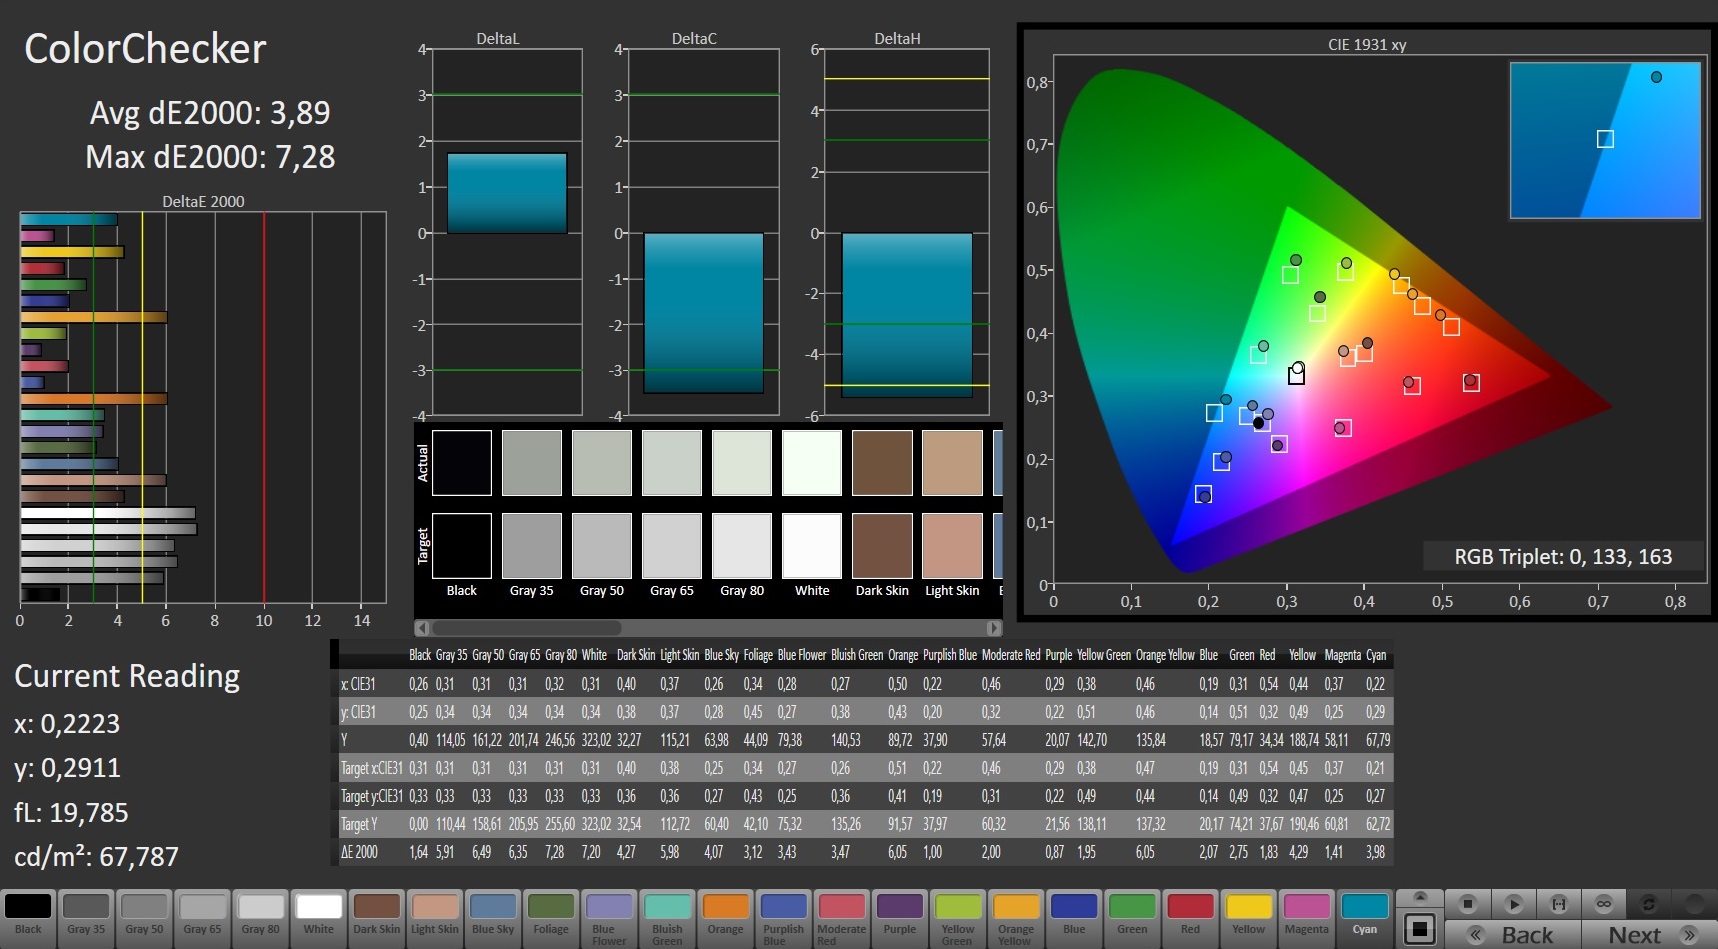
Task: Click the refresh/sync arrows icon
Action: coord(1649,904)
